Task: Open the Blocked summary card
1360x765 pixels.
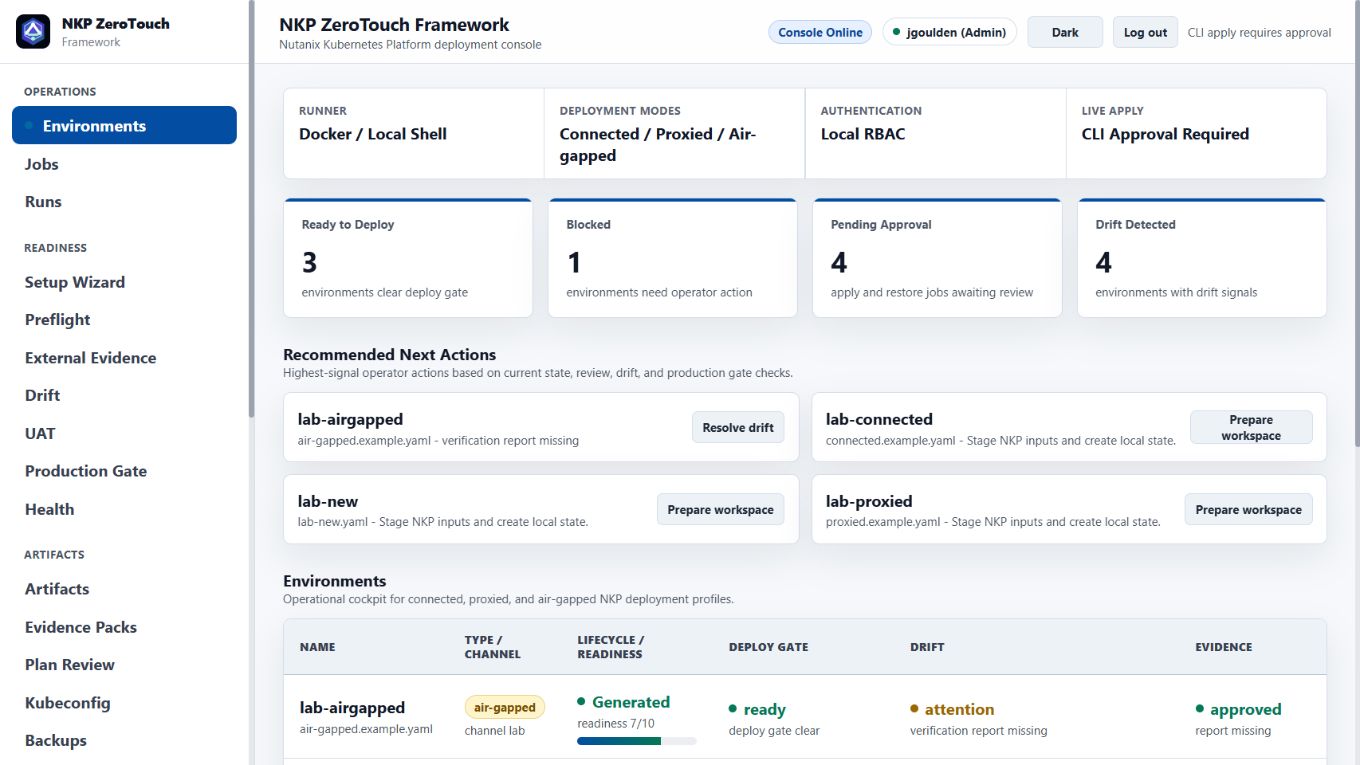Action: click(x=673, y=258)
